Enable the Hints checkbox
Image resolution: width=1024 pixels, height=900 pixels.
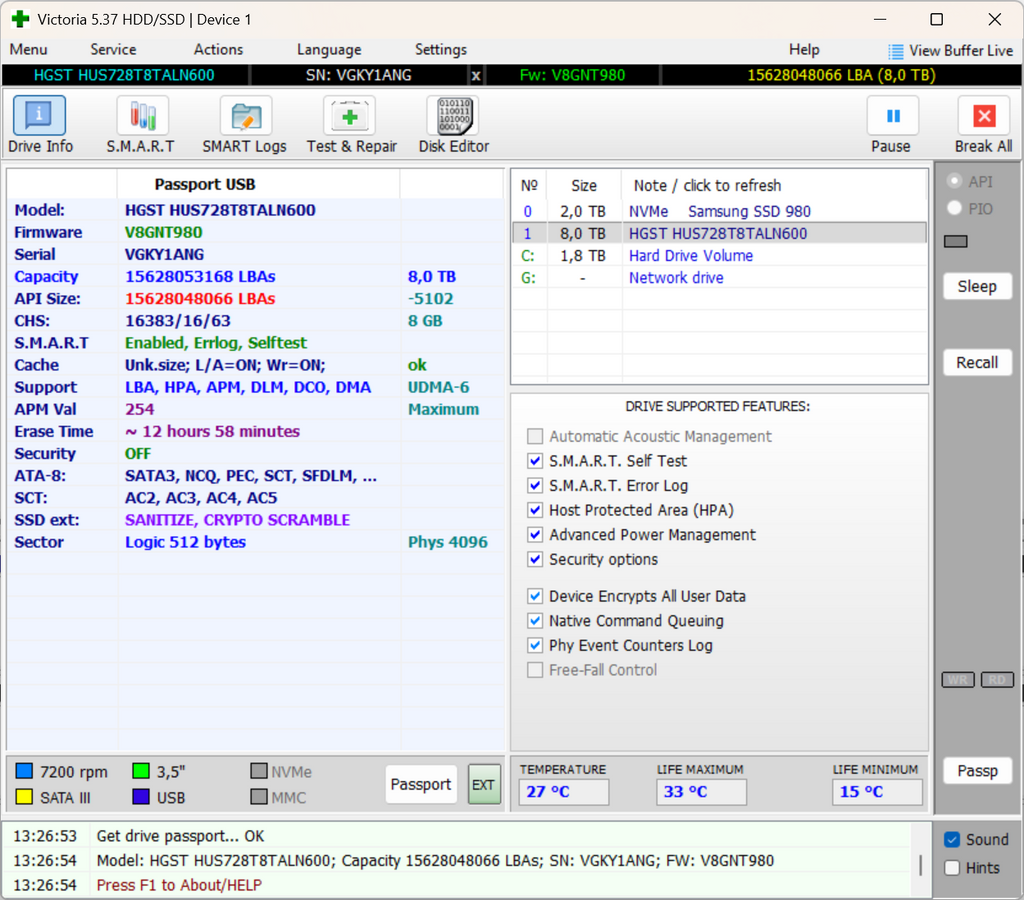click(x=952, y=868)
